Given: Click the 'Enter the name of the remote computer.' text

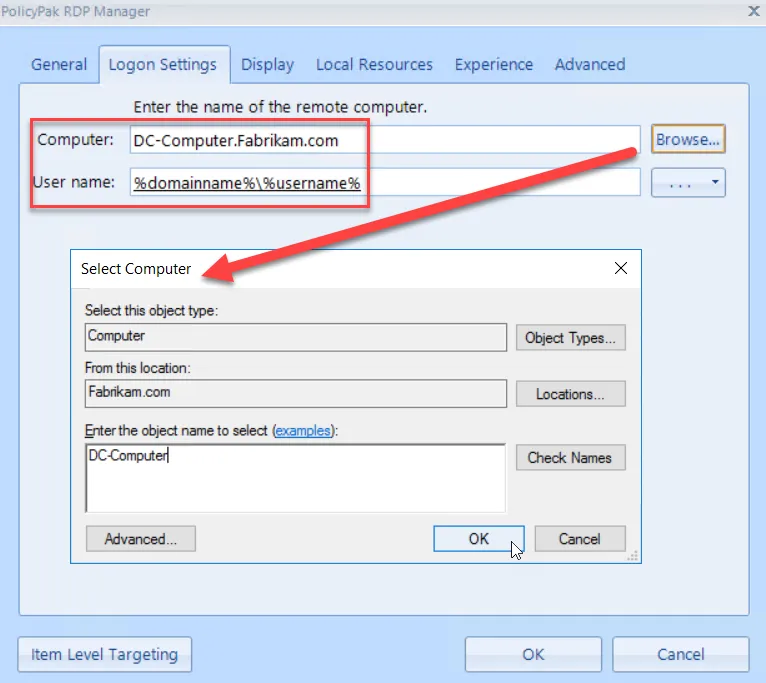Looking at the screenshot, I should 280,107.
